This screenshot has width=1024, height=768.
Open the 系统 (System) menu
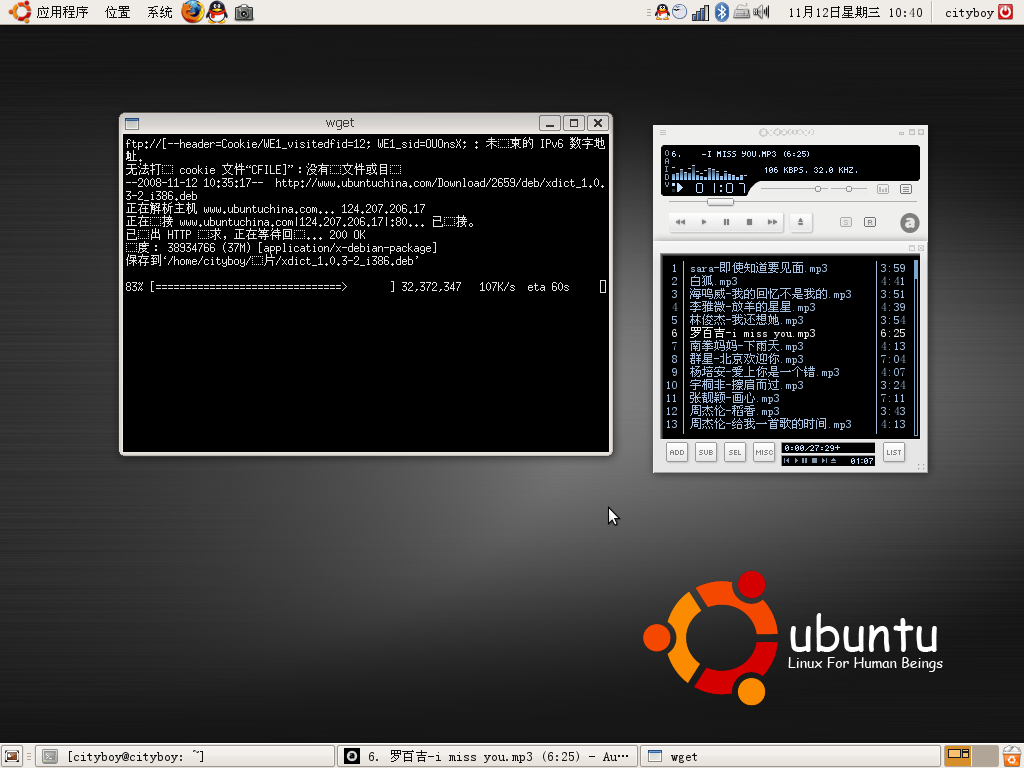tap(159, 12)
